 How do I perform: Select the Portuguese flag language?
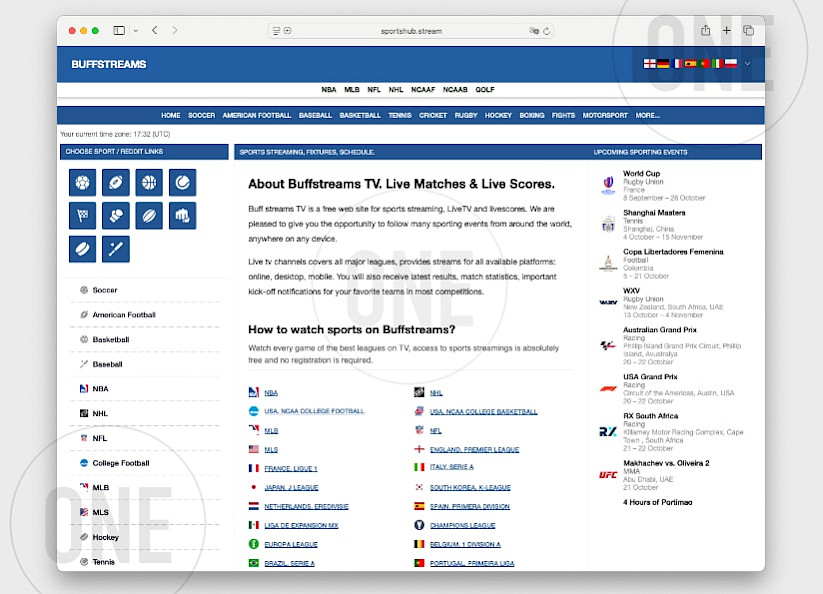(704, 63)
